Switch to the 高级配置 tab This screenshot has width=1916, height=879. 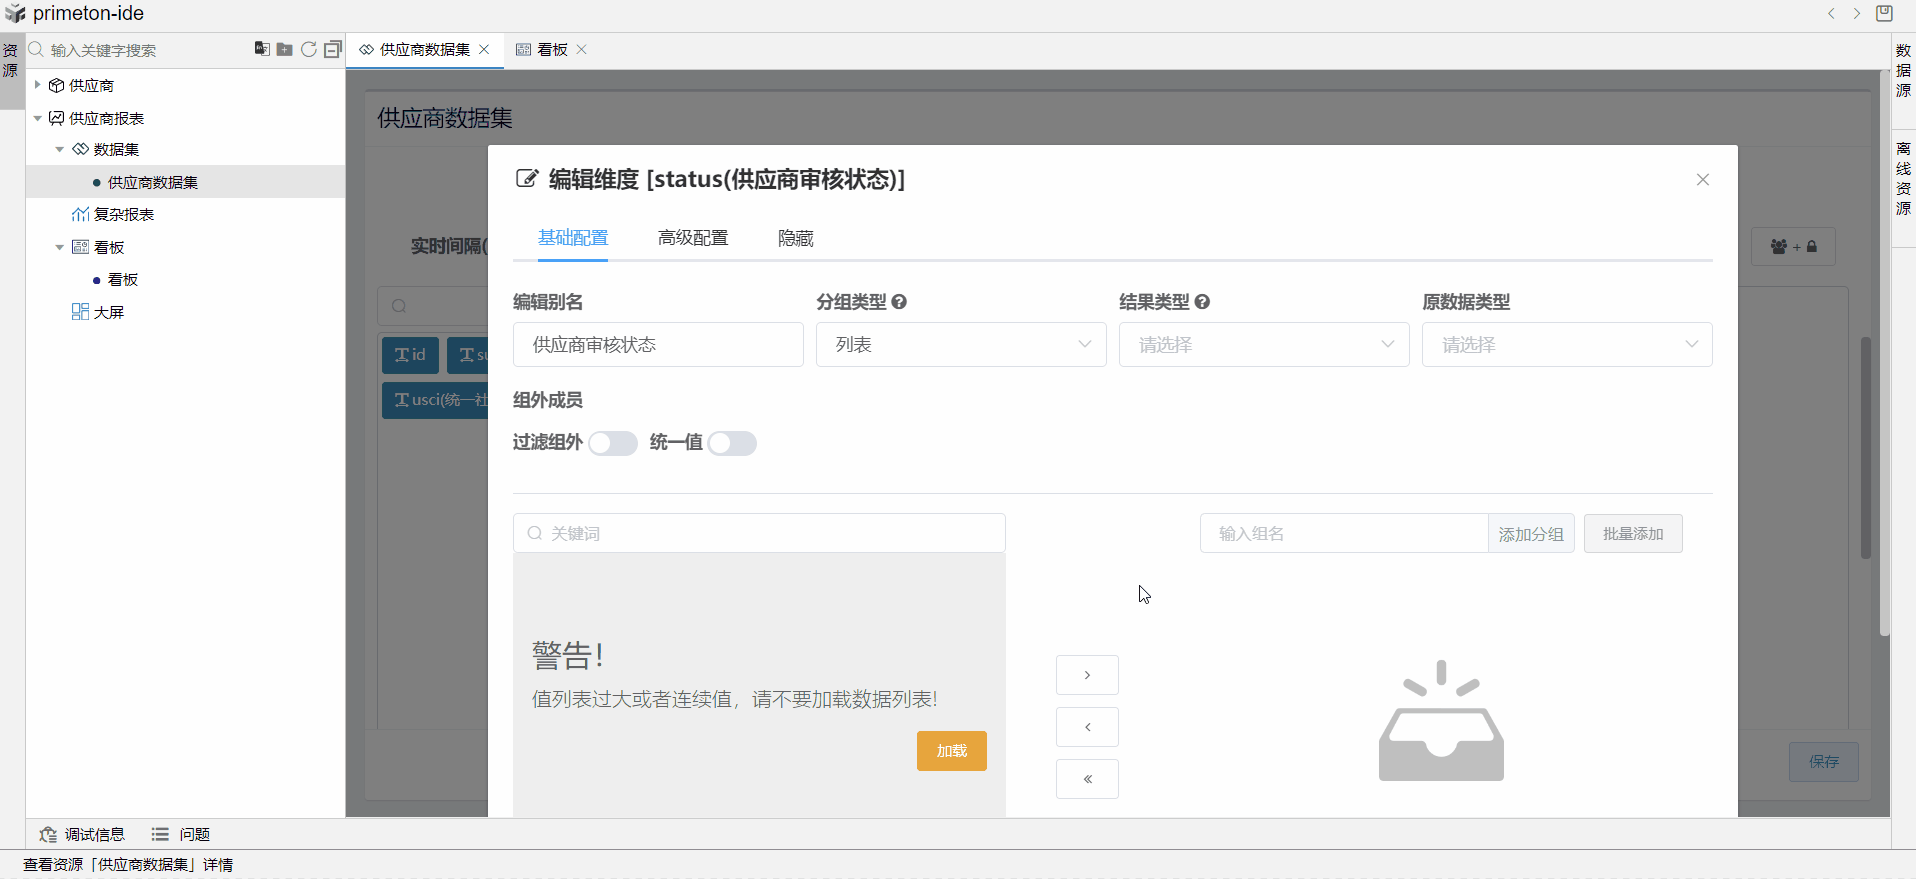[693, 238]
